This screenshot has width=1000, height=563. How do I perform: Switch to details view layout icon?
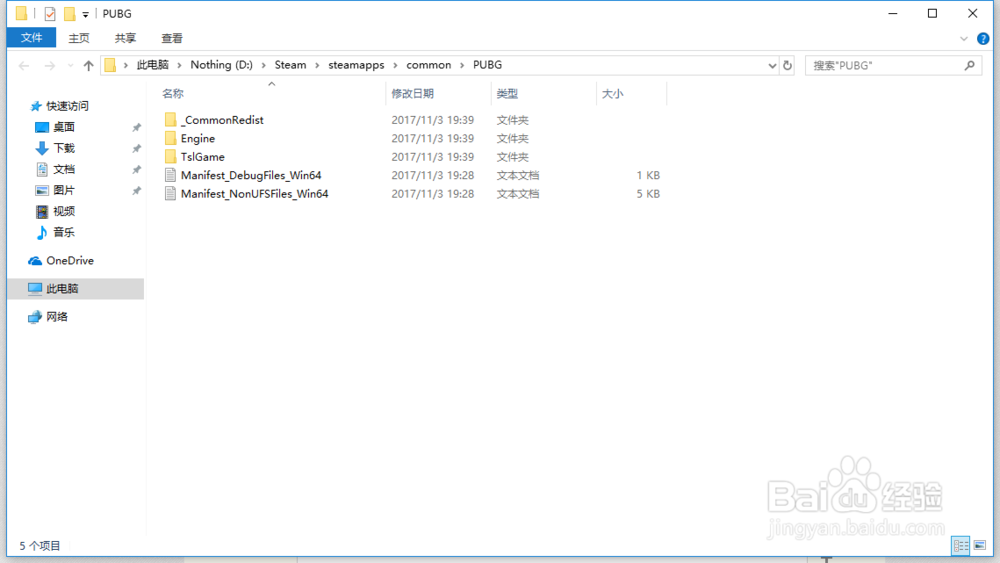pyautogui.click(x=960, y=545)
